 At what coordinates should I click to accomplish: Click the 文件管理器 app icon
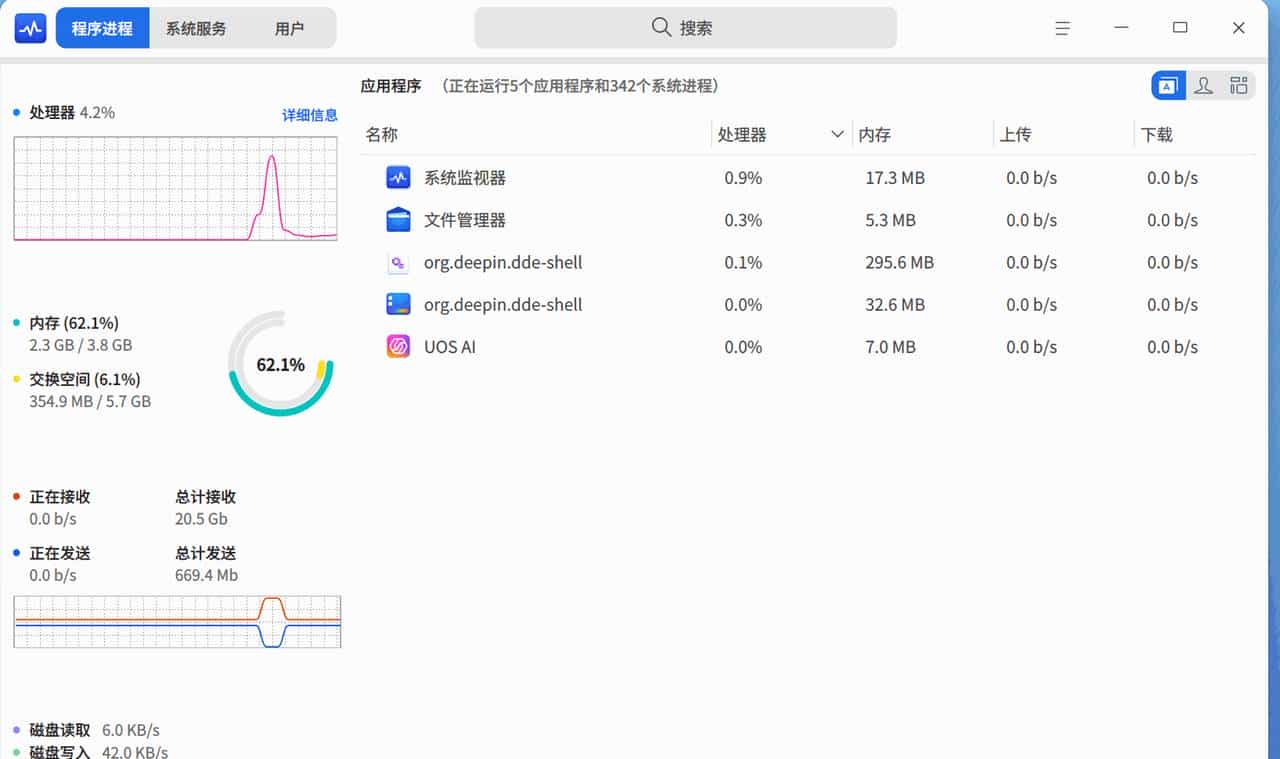pyautogui.click(x=398, y=220)
